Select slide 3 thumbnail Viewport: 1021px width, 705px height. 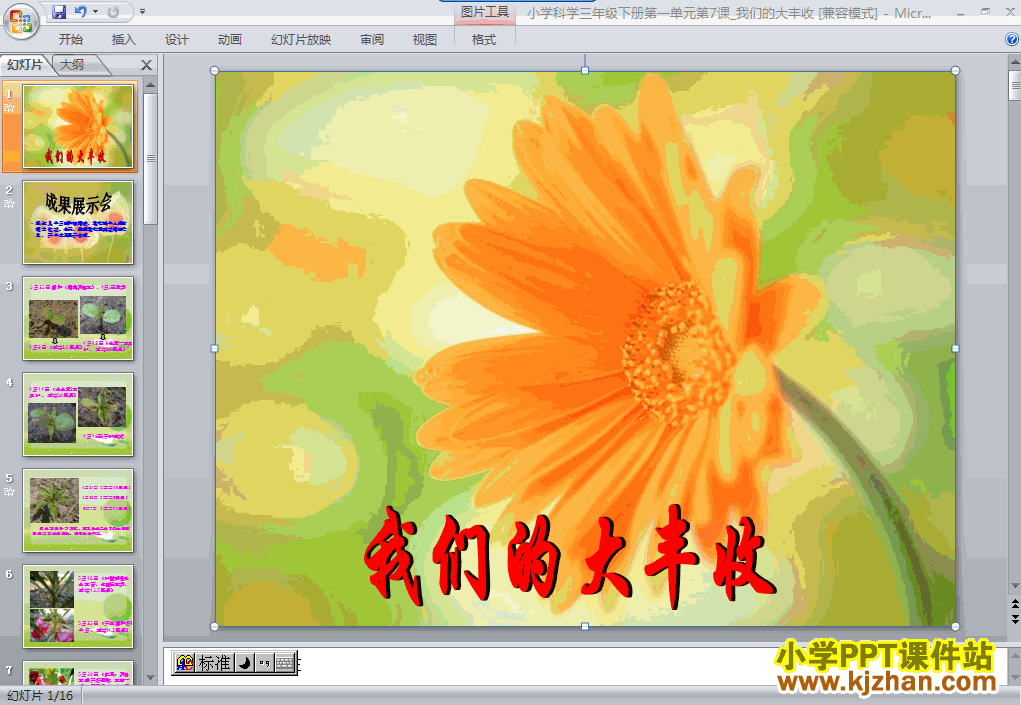point(78,318)
